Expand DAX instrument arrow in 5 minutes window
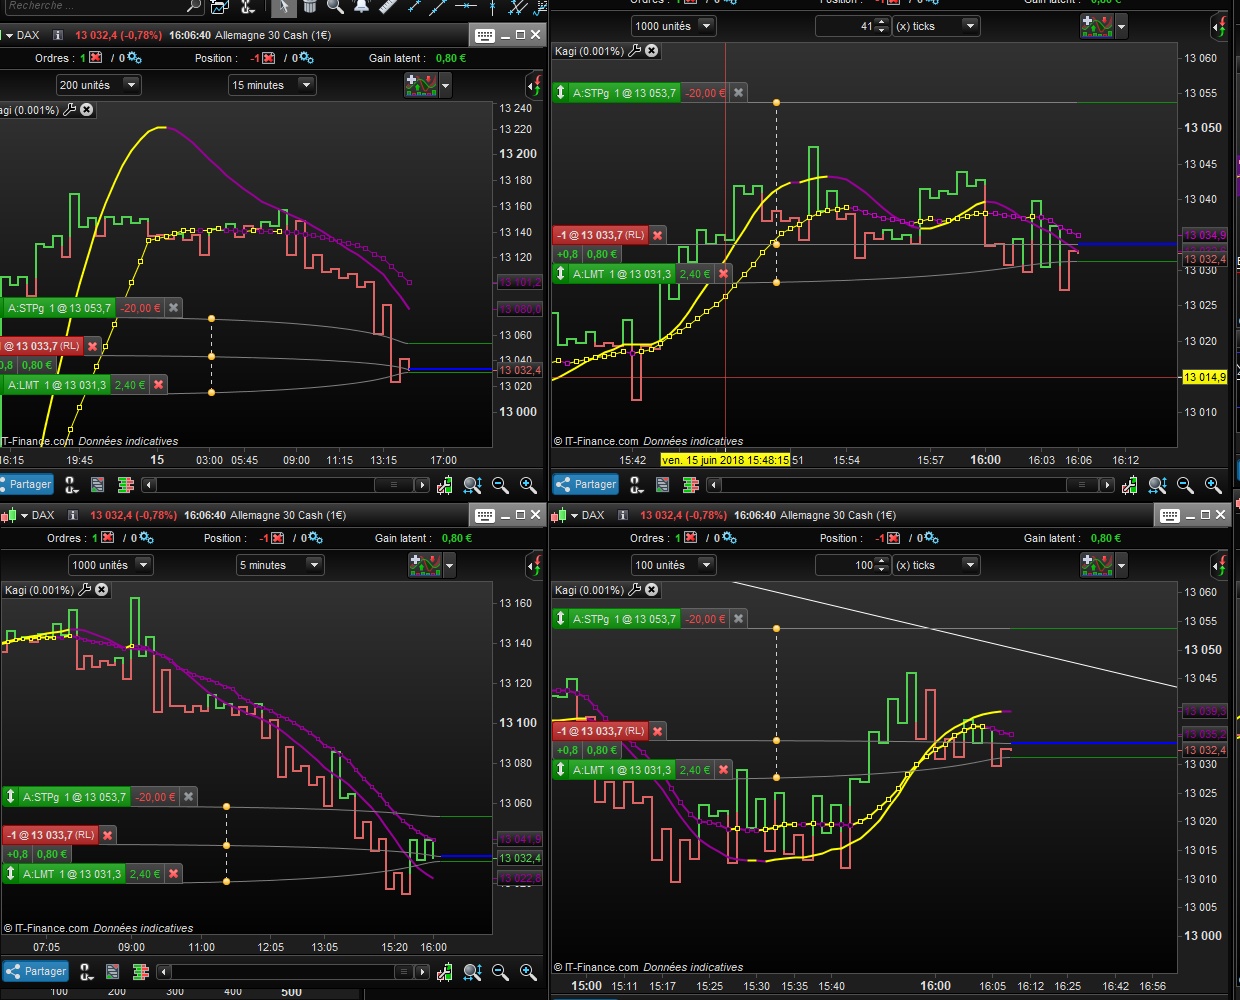 click(25, 516)
